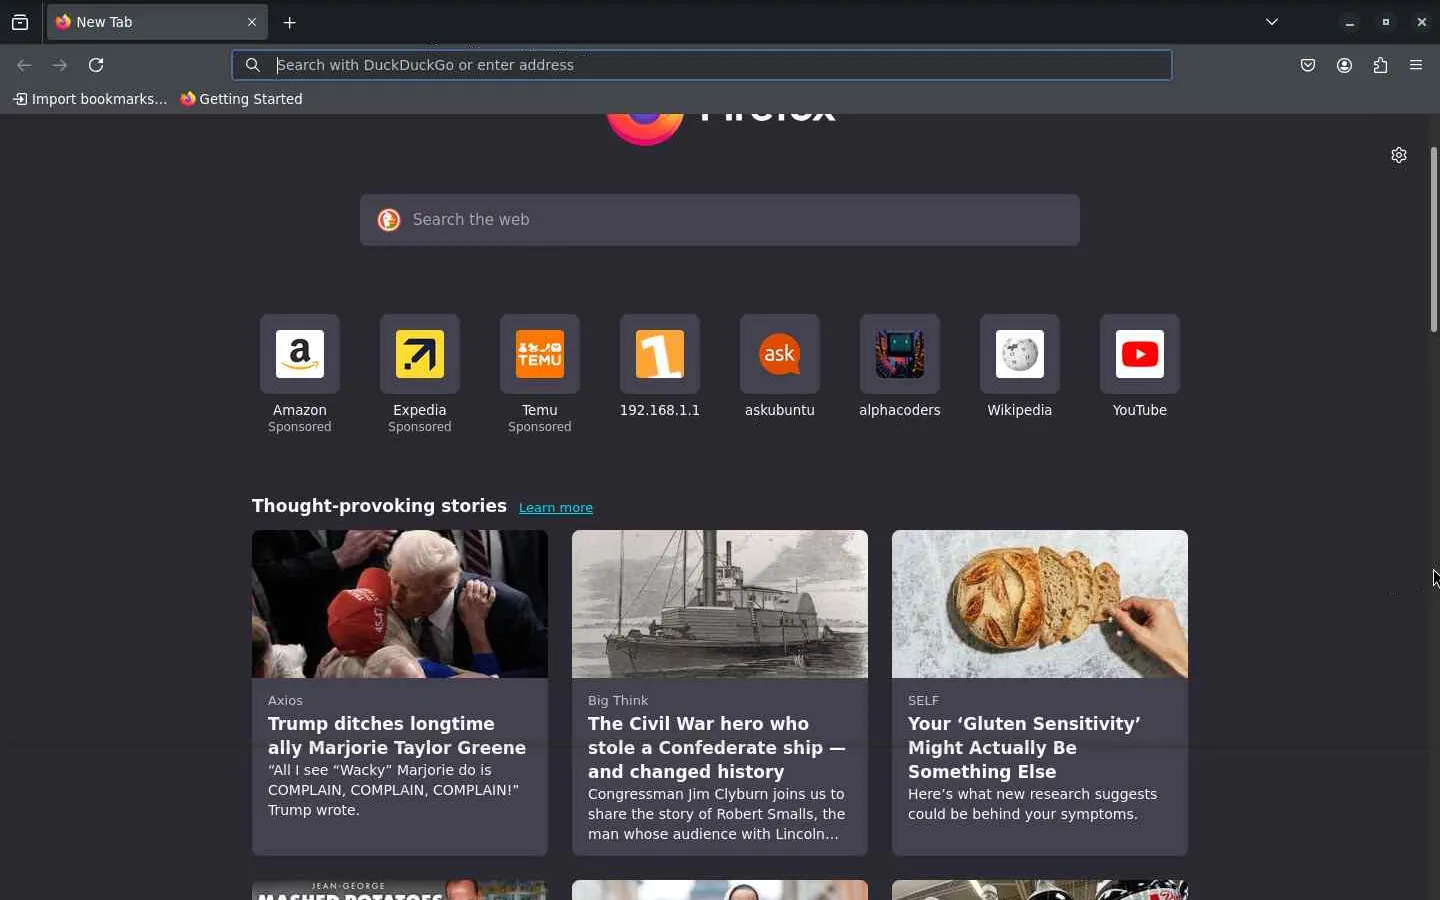Click 'Here's what new research suggests' excerpt
Screen dimensions: 1440x900
(x=1033, y=805)
